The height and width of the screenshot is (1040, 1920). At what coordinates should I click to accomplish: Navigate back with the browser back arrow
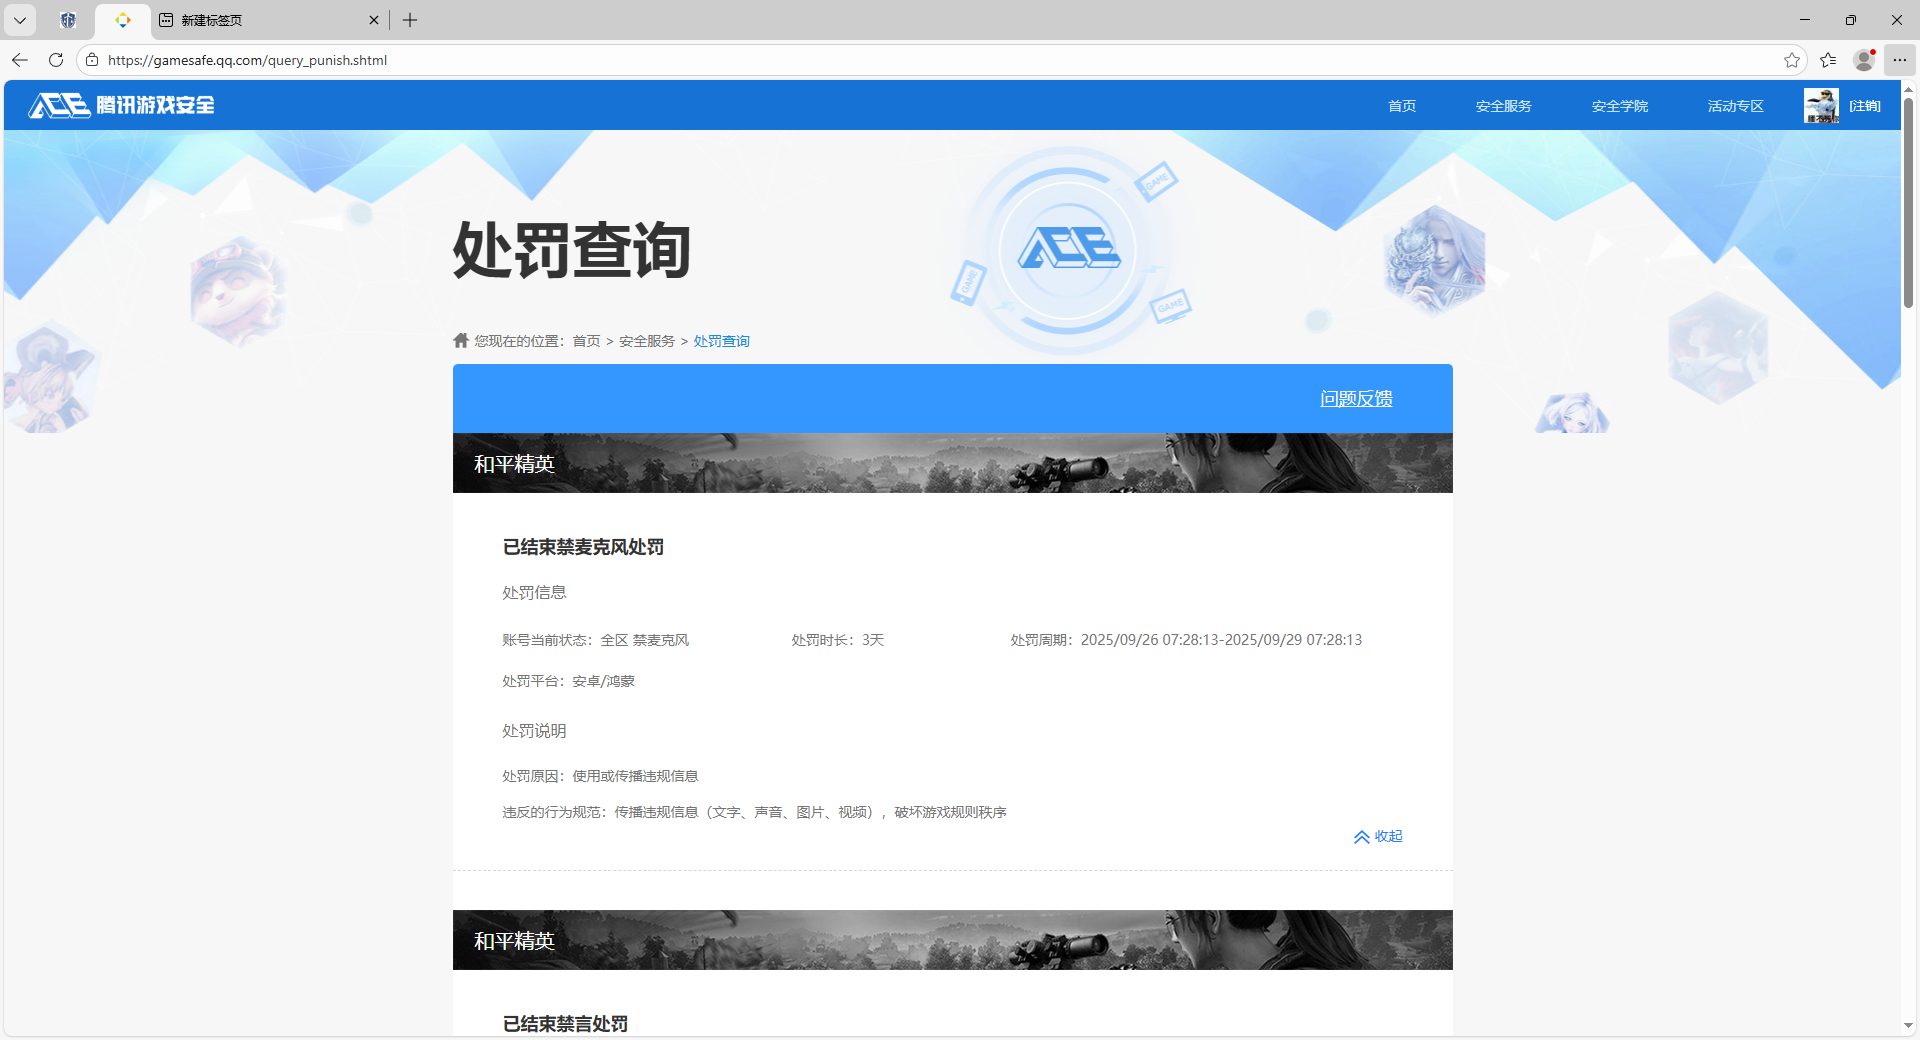tap(20, 60)
